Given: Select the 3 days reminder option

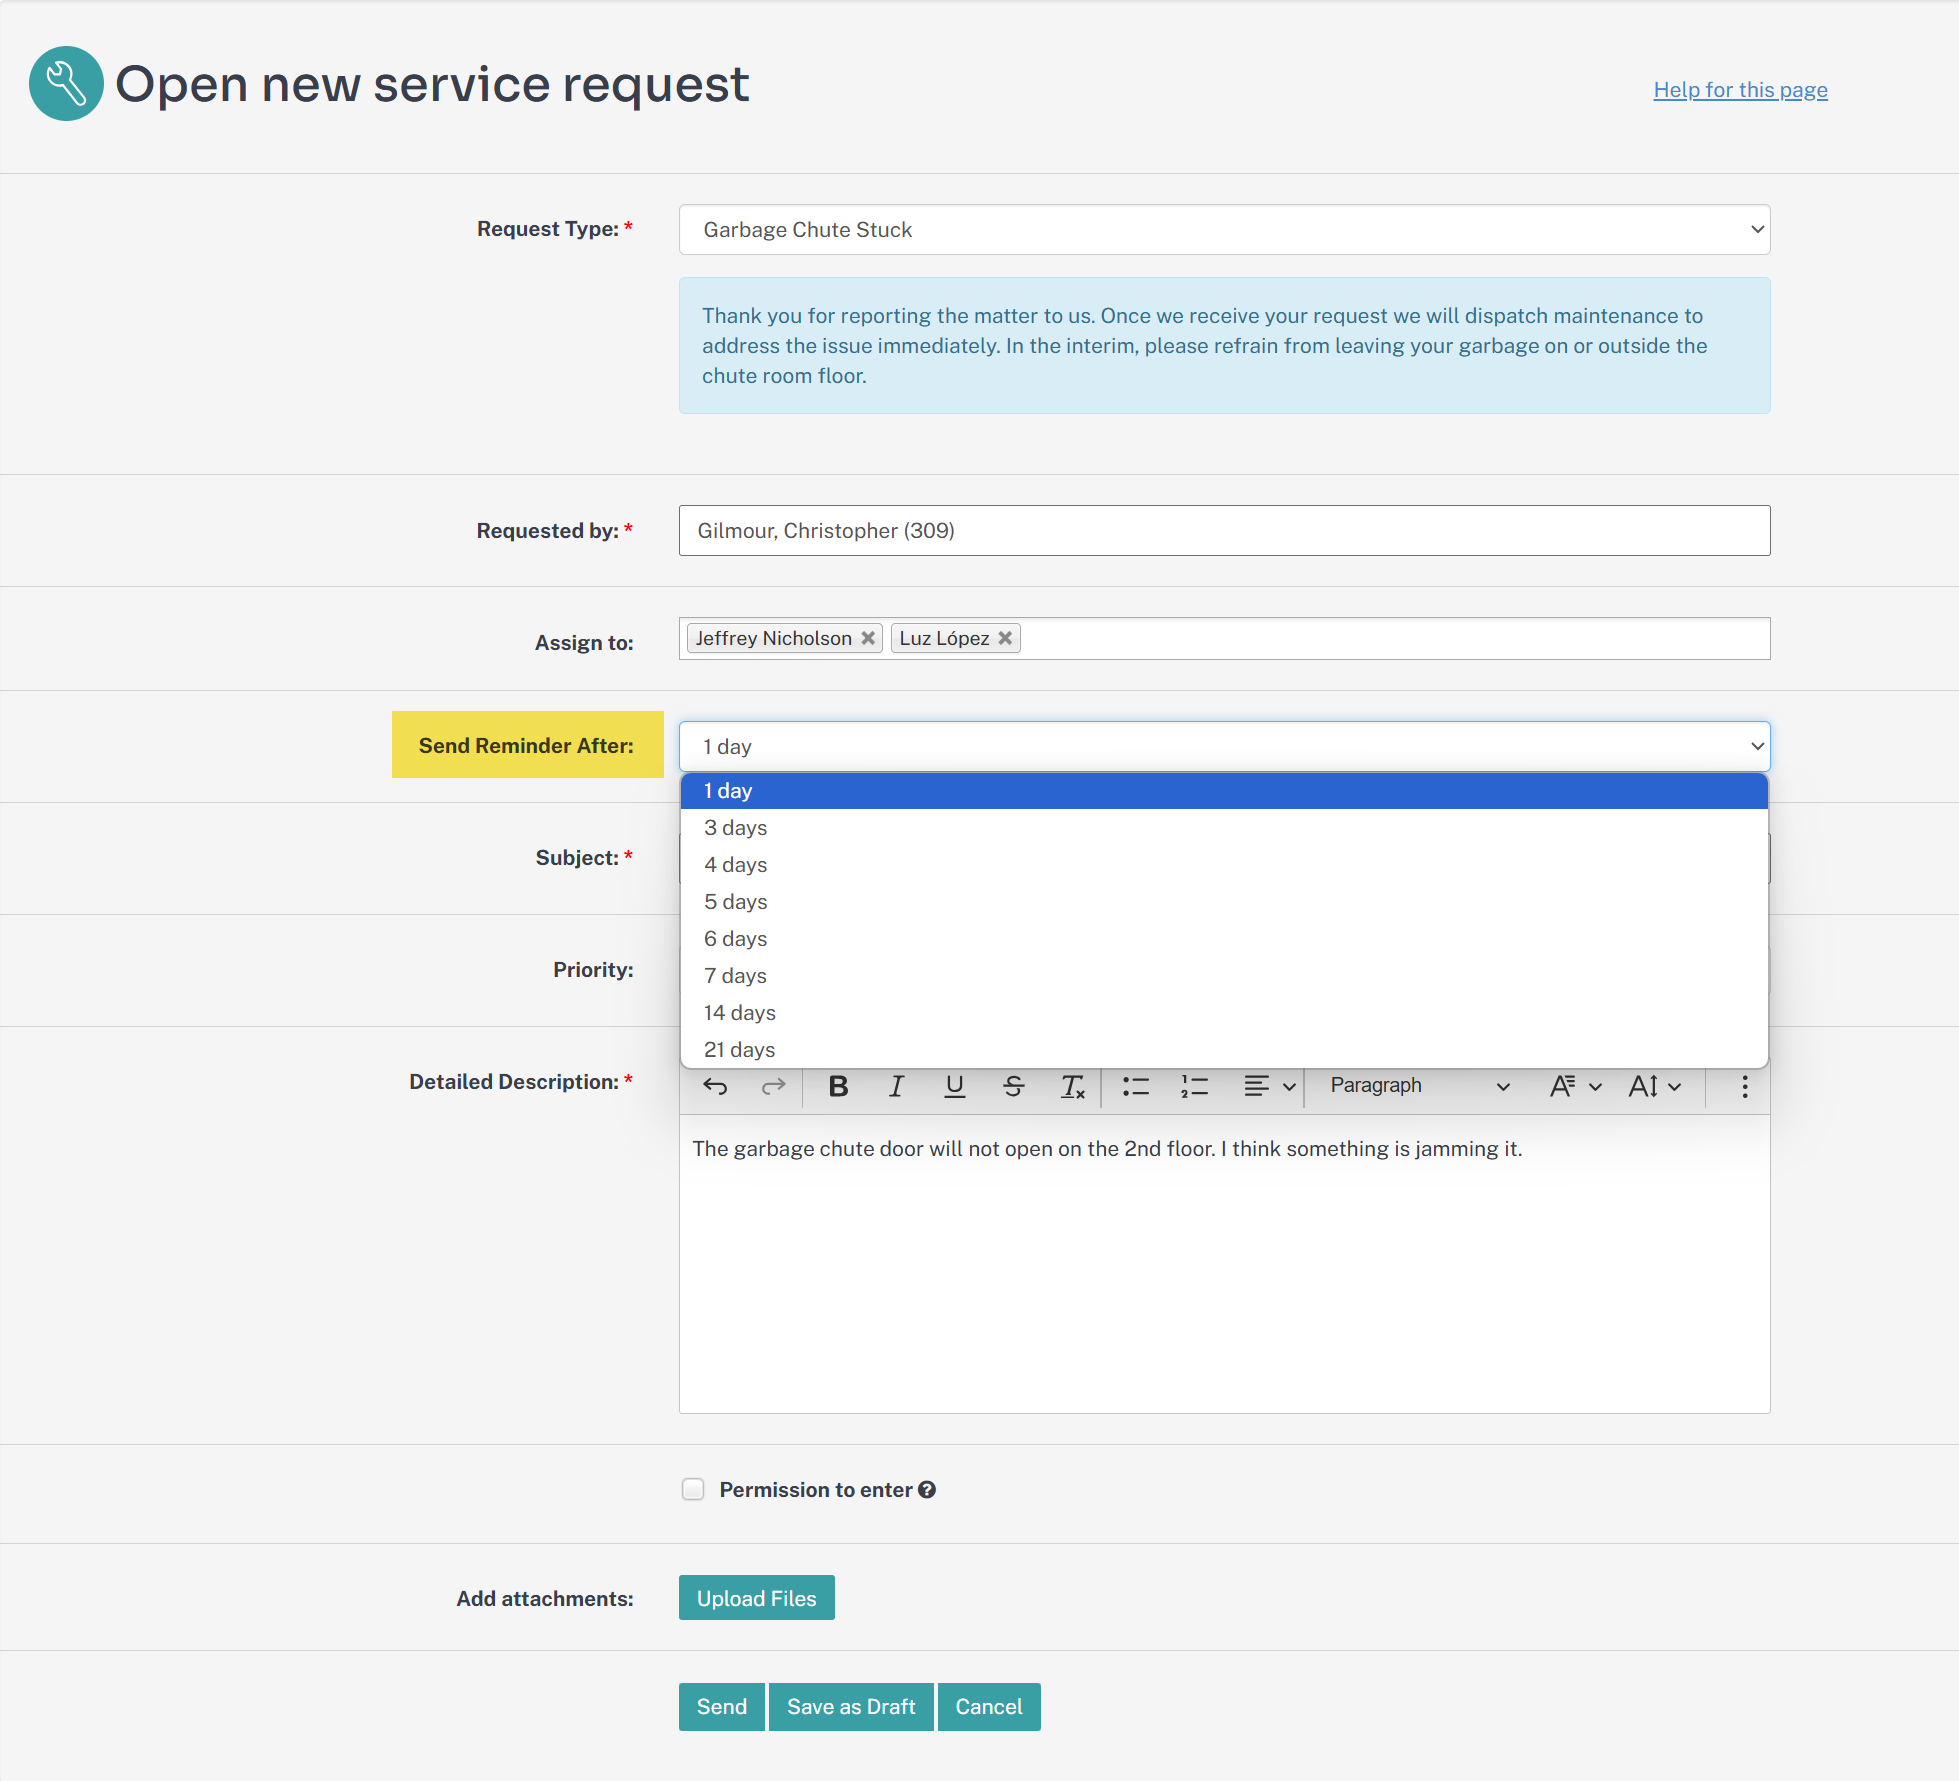Looking at the screenshot, I should pyautogui.click(x=1224, y=828).
